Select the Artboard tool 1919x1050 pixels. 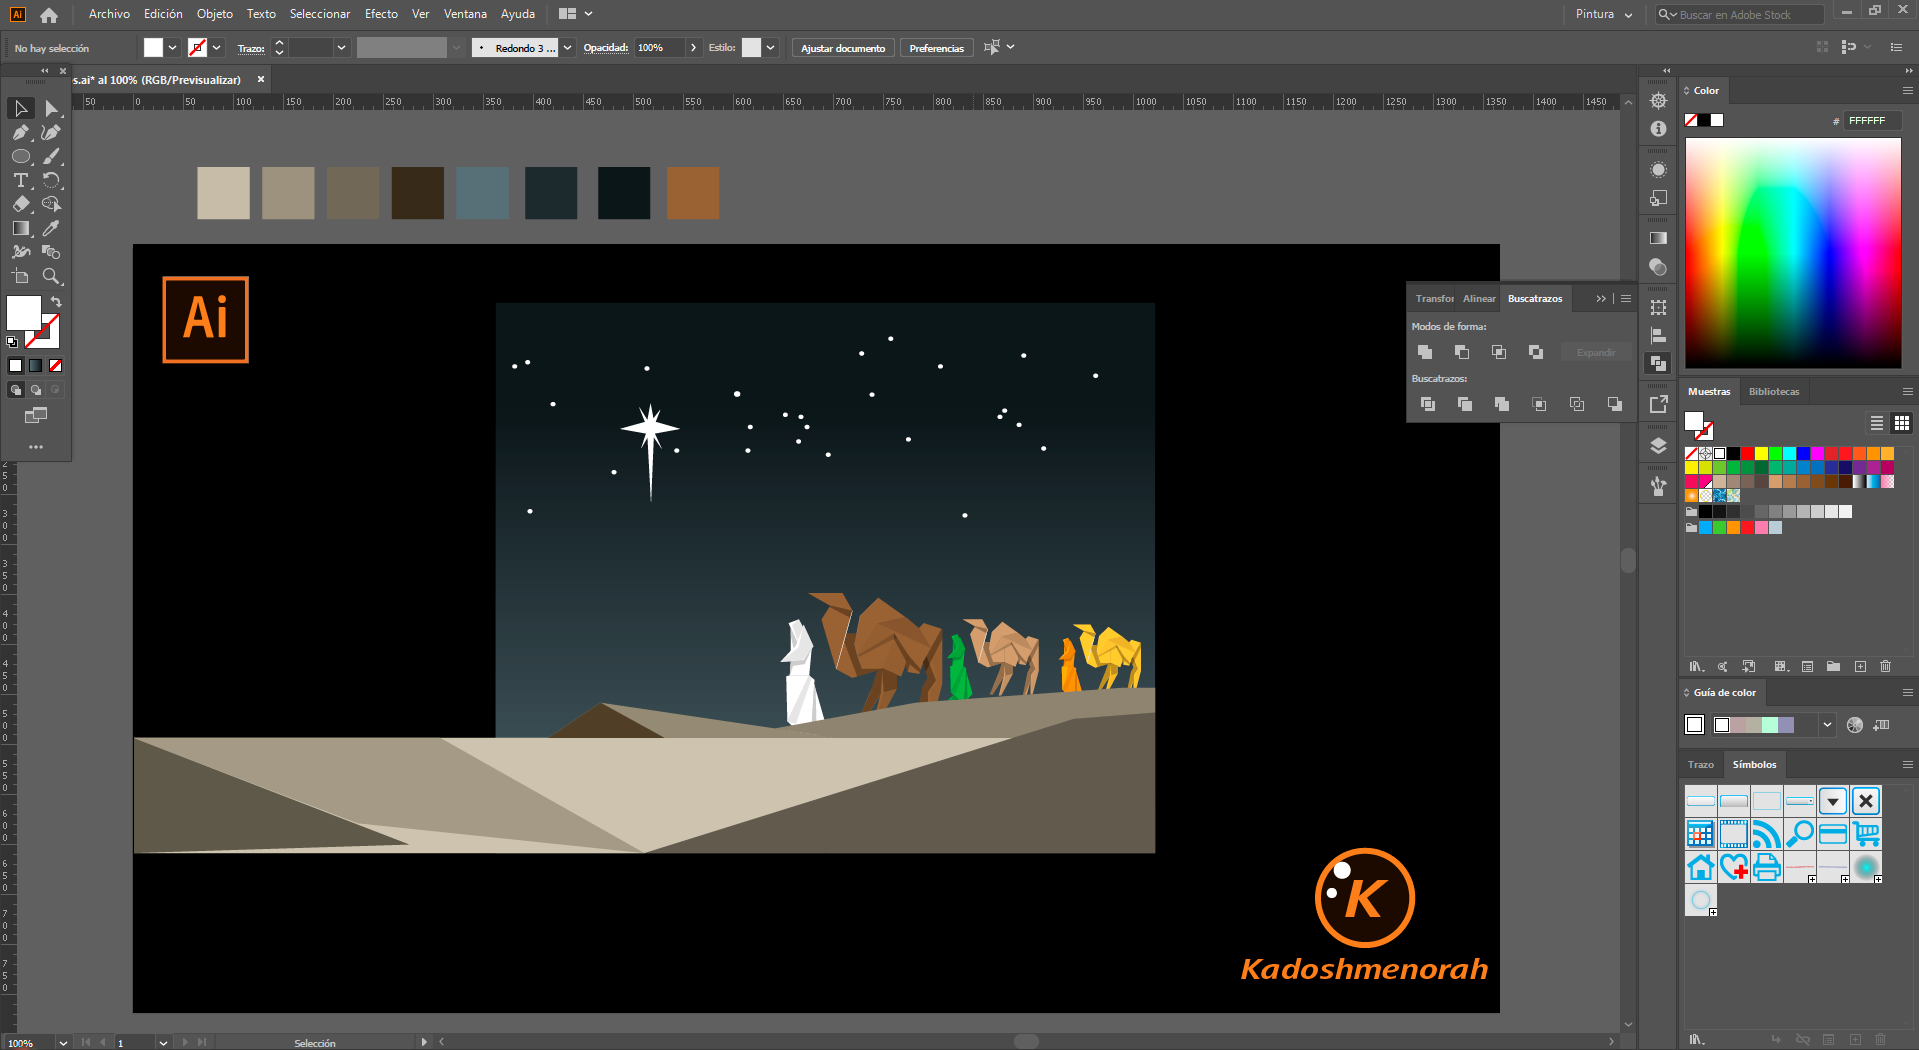(x=21, y=276)
